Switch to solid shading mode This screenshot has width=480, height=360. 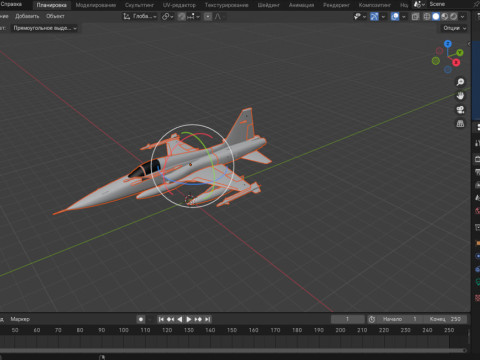(x=436, y=16)
